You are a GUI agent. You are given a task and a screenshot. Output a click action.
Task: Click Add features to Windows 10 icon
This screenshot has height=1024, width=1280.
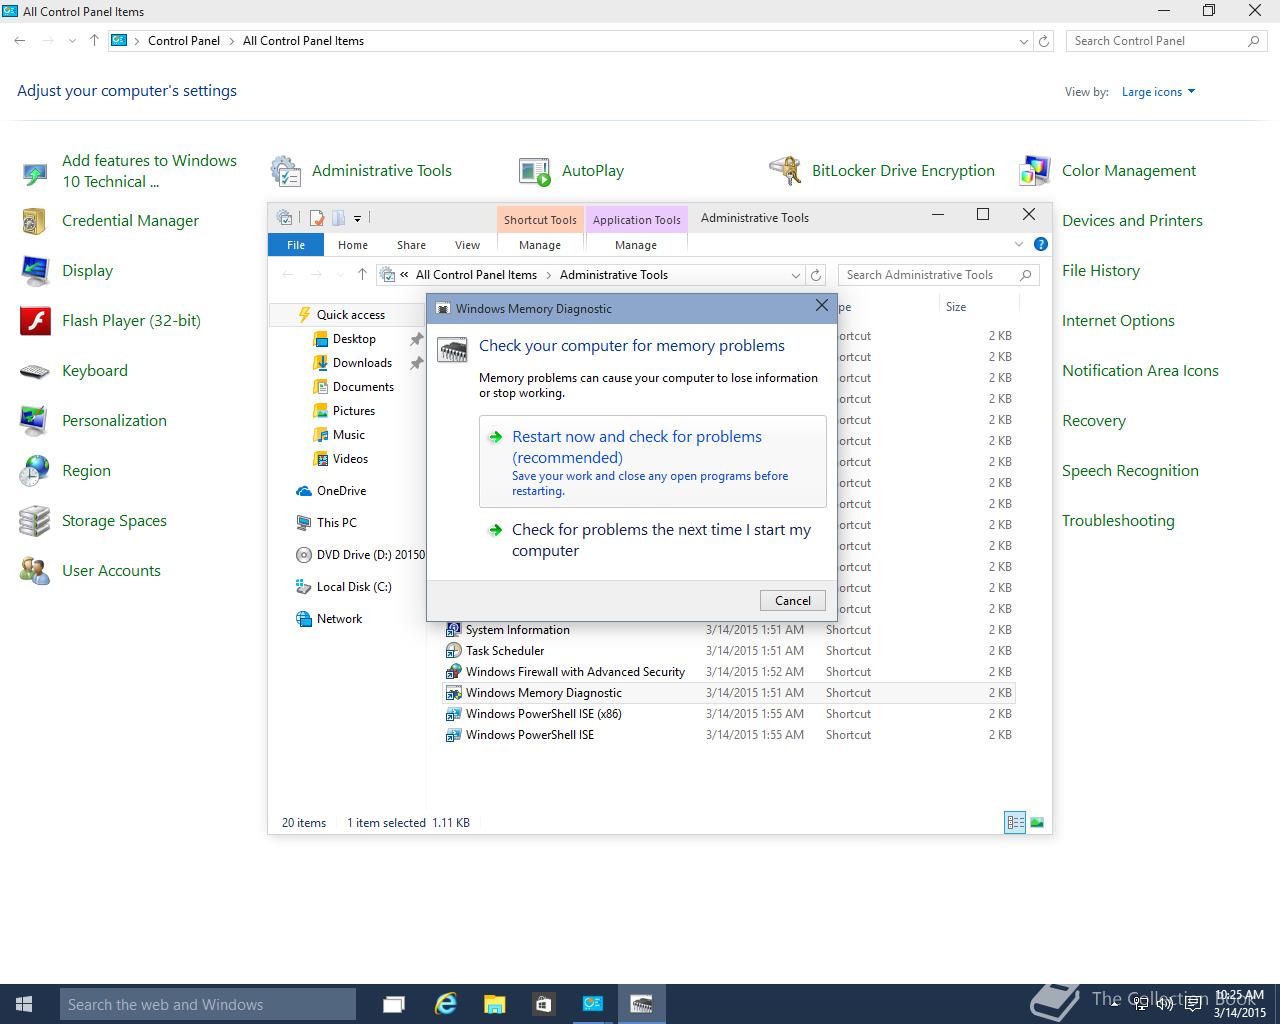(35, 174)
